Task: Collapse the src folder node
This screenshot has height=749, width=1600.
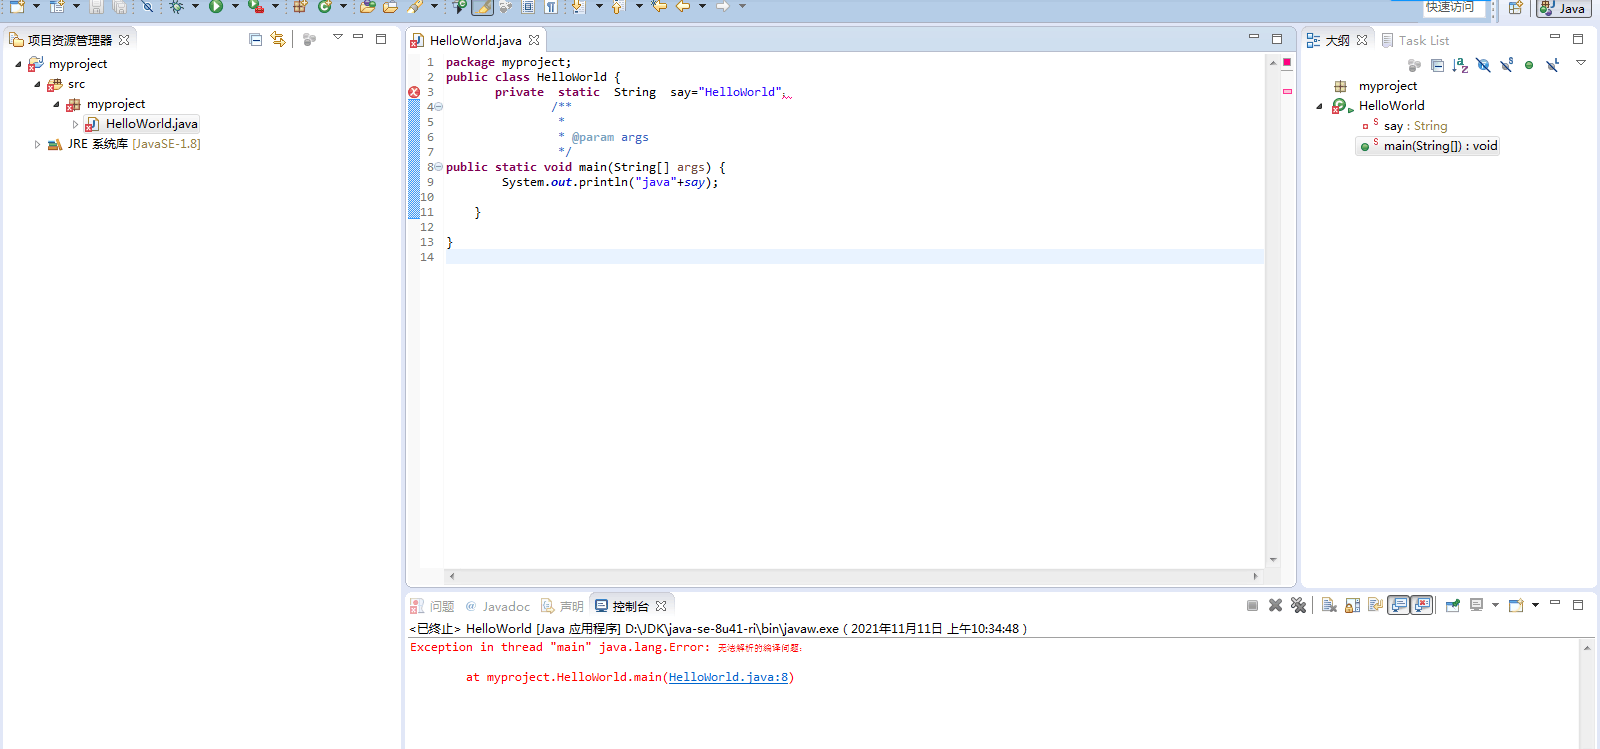Action: coord(37,84)
